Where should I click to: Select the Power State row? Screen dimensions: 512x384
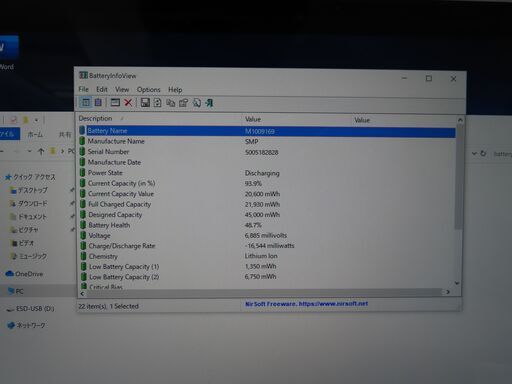tap(267, 173)
